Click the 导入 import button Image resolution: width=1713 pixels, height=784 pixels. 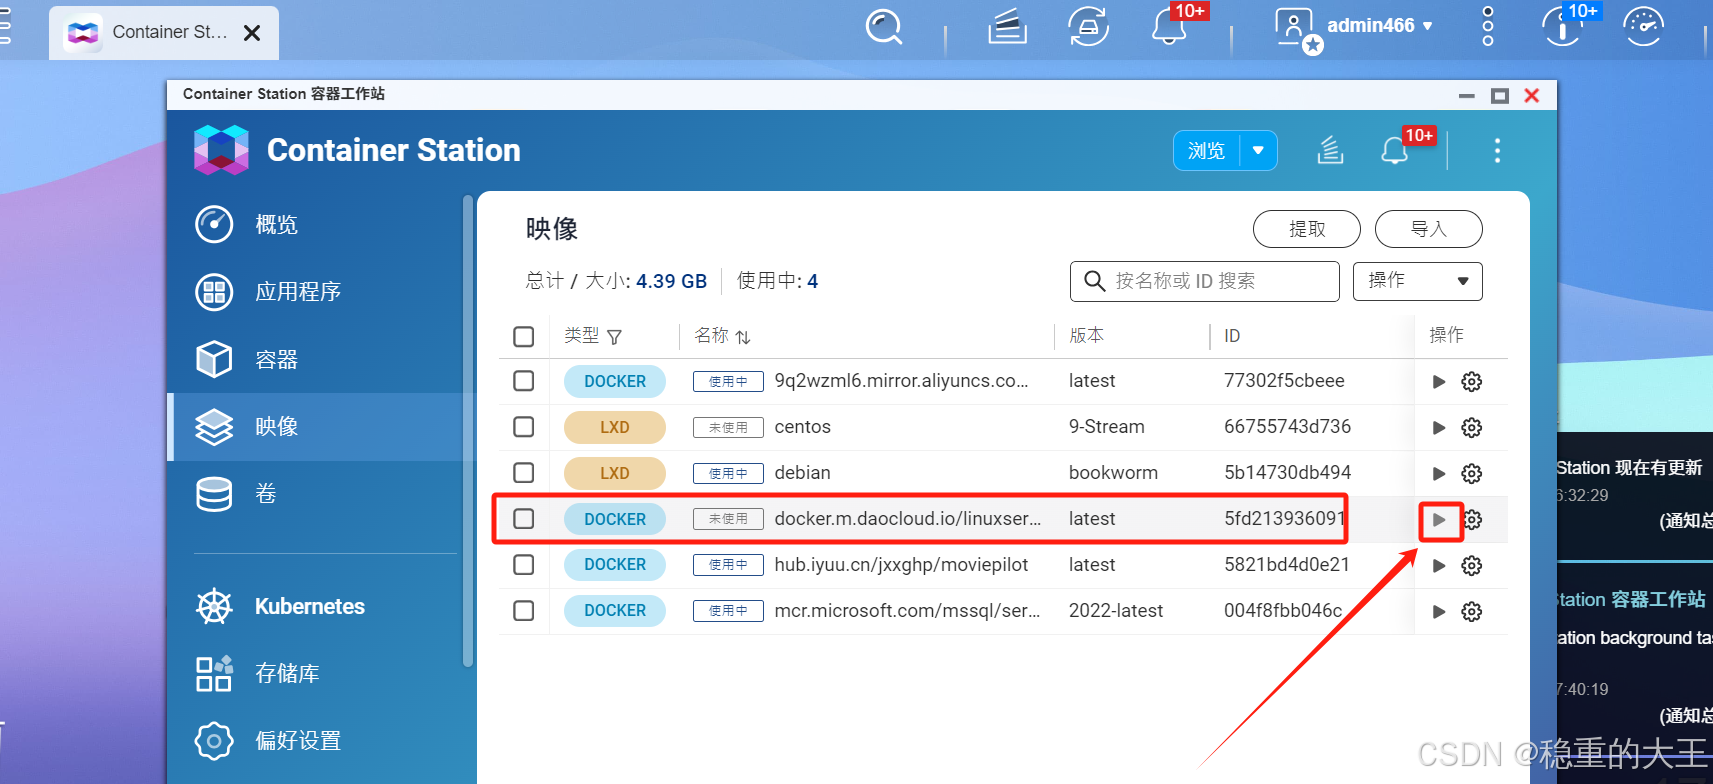(1428, 229)
